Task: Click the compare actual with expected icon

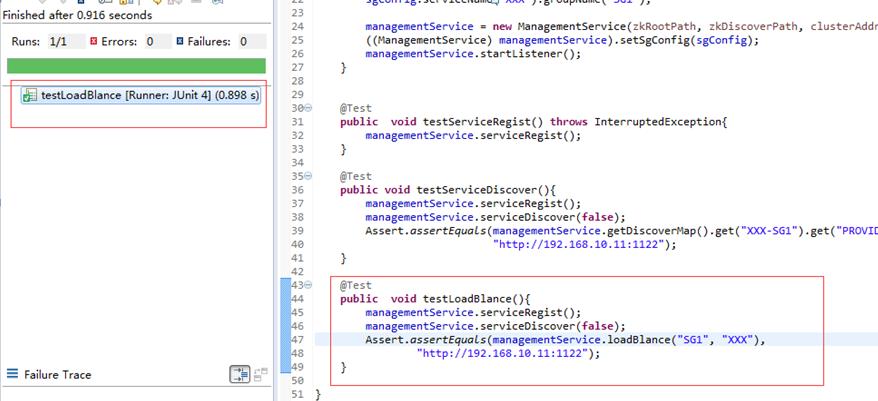Action: tap(261, 375)
